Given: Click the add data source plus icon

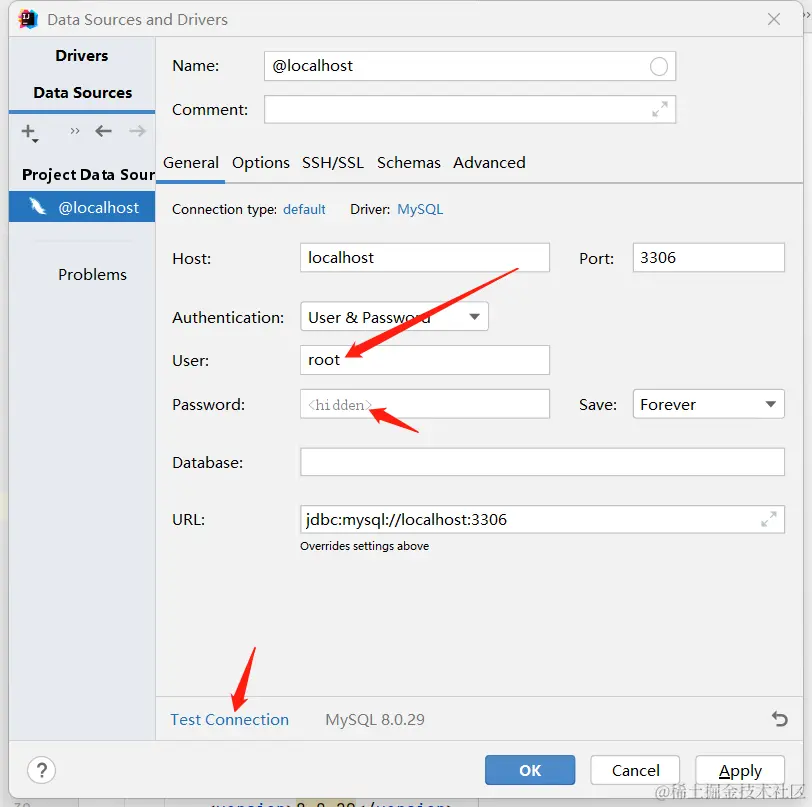Looking at the screenshot, I should pos(29,132).
